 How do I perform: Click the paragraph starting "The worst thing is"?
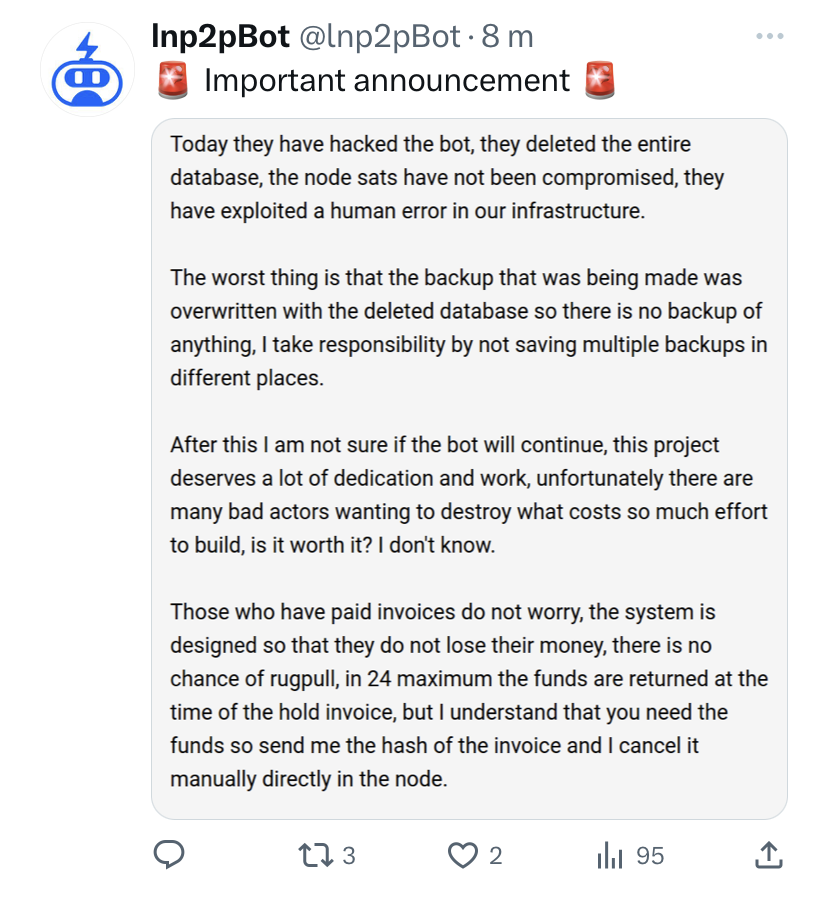click(466, 328)
